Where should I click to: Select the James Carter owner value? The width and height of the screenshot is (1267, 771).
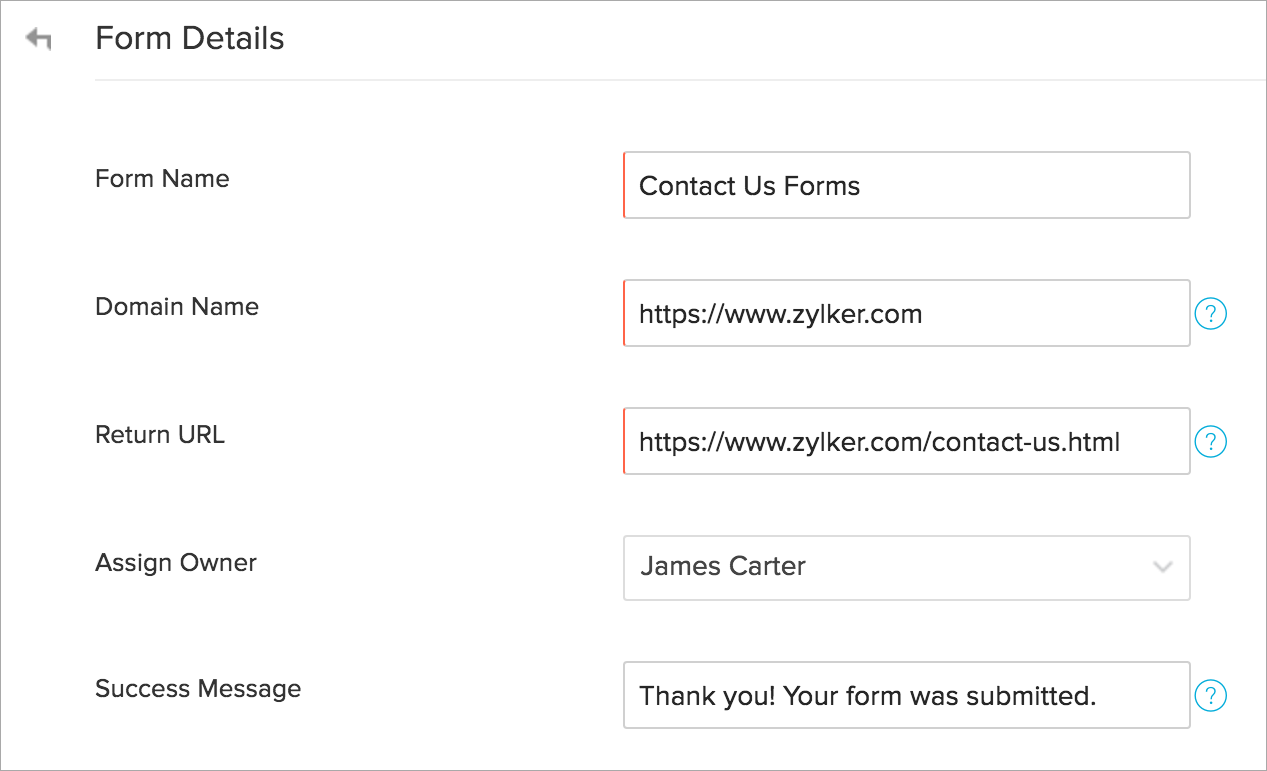[x=723, y=567]
